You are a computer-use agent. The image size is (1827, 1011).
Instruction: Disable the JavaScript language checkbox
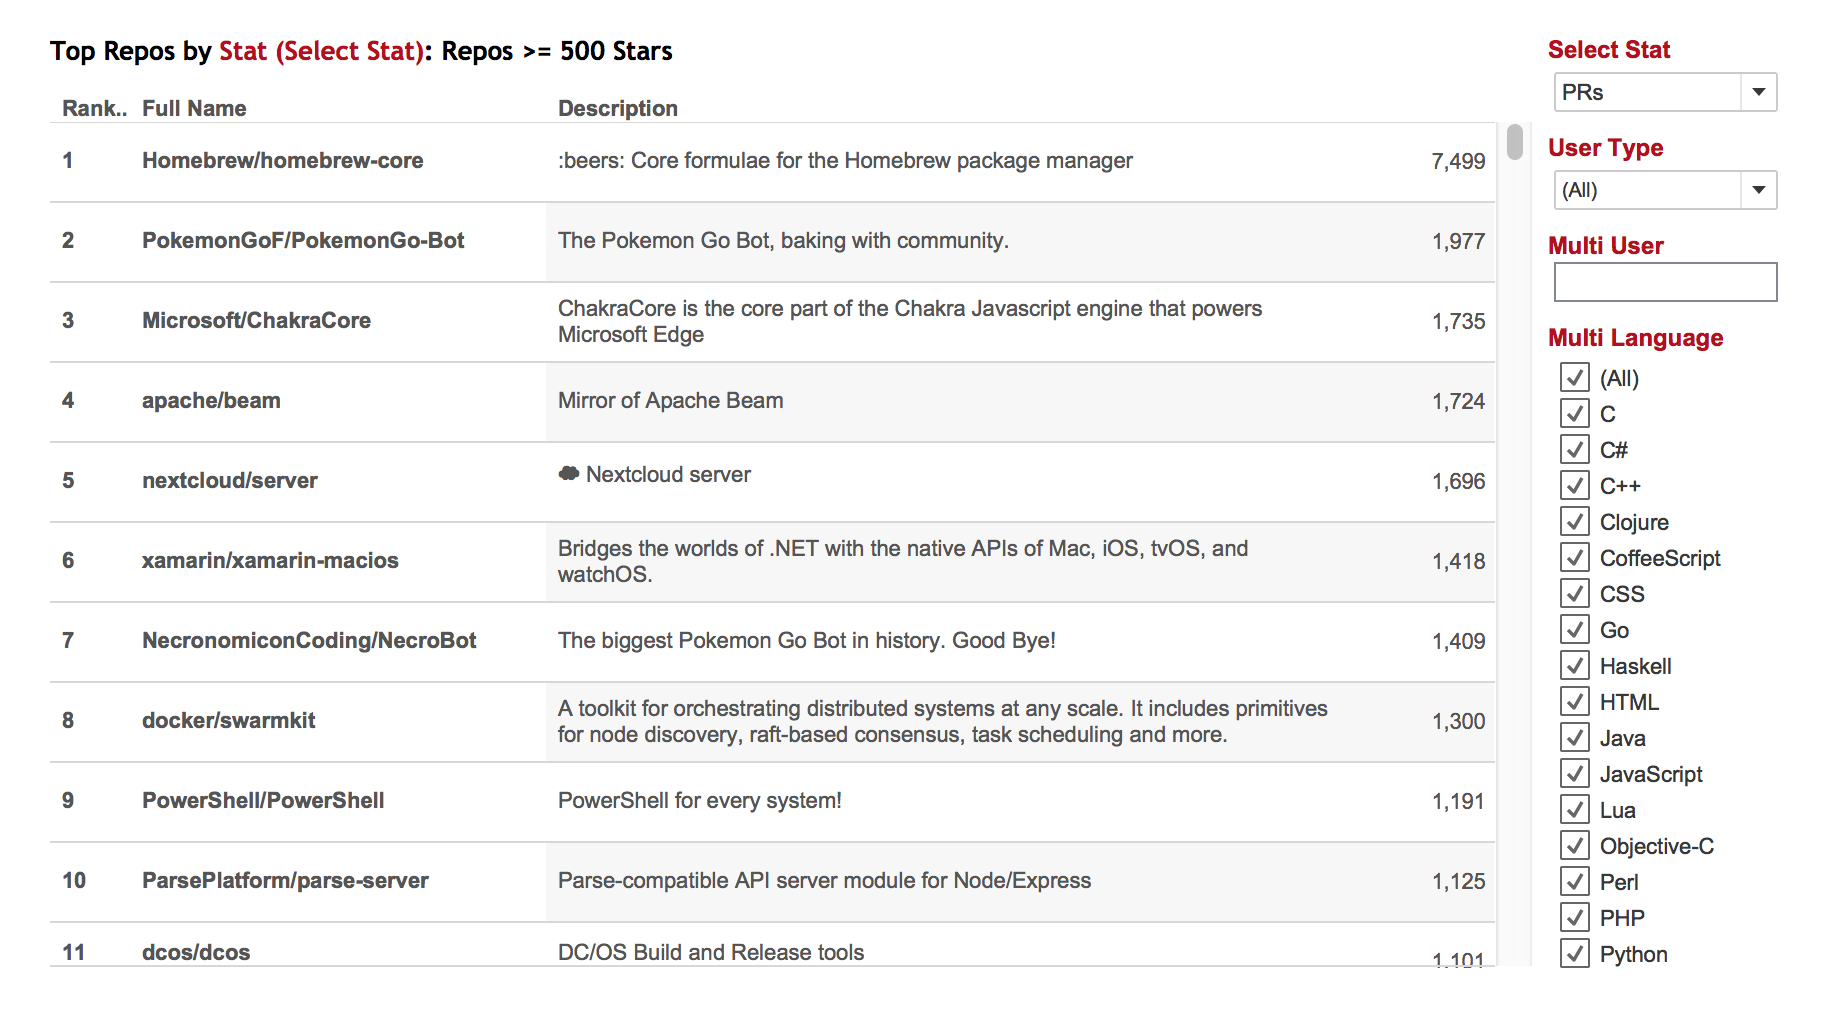pos(1575,774)
